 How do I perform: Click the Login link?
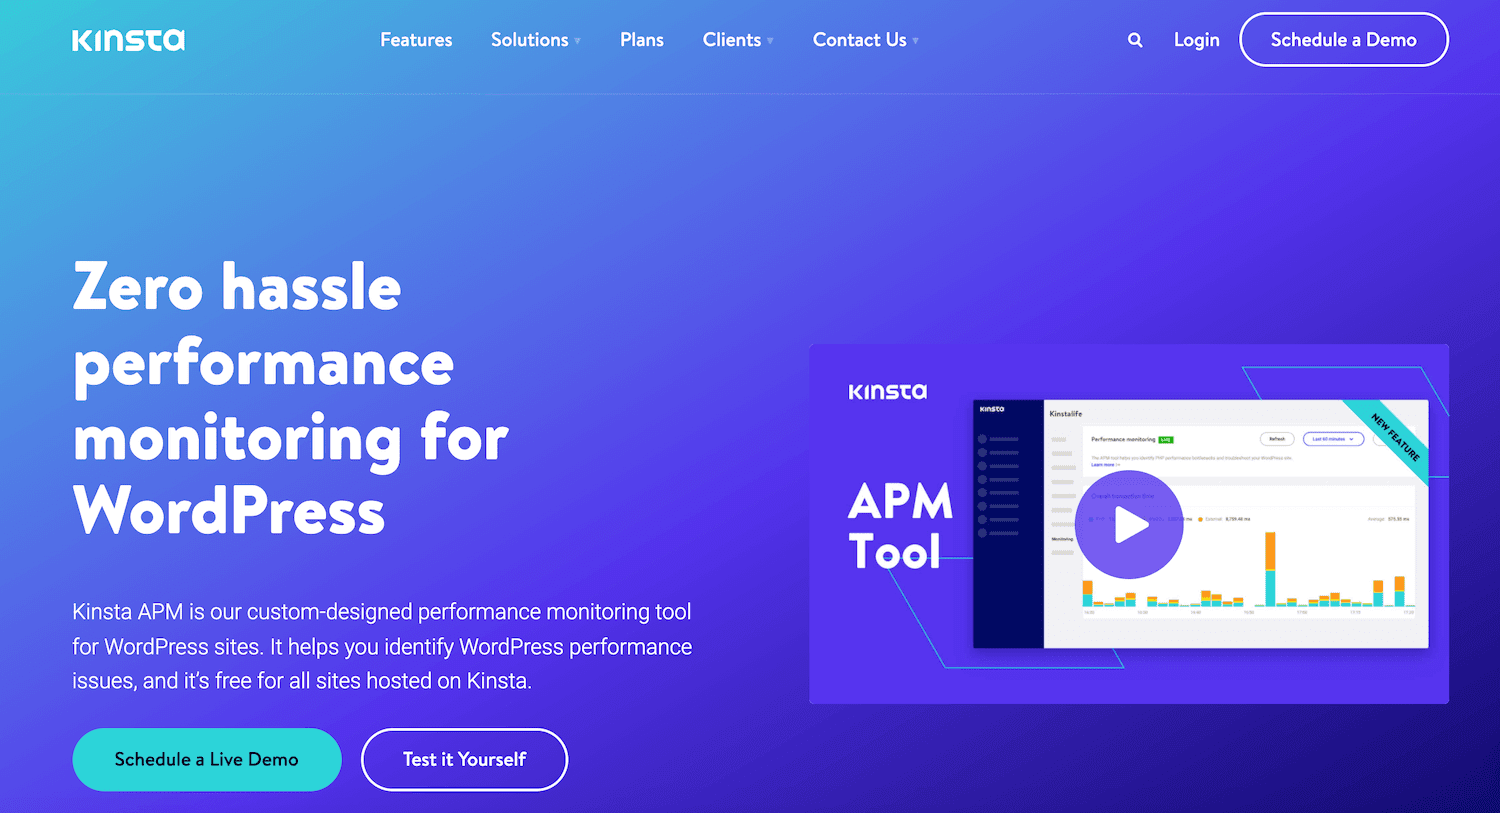(1197, 40)
